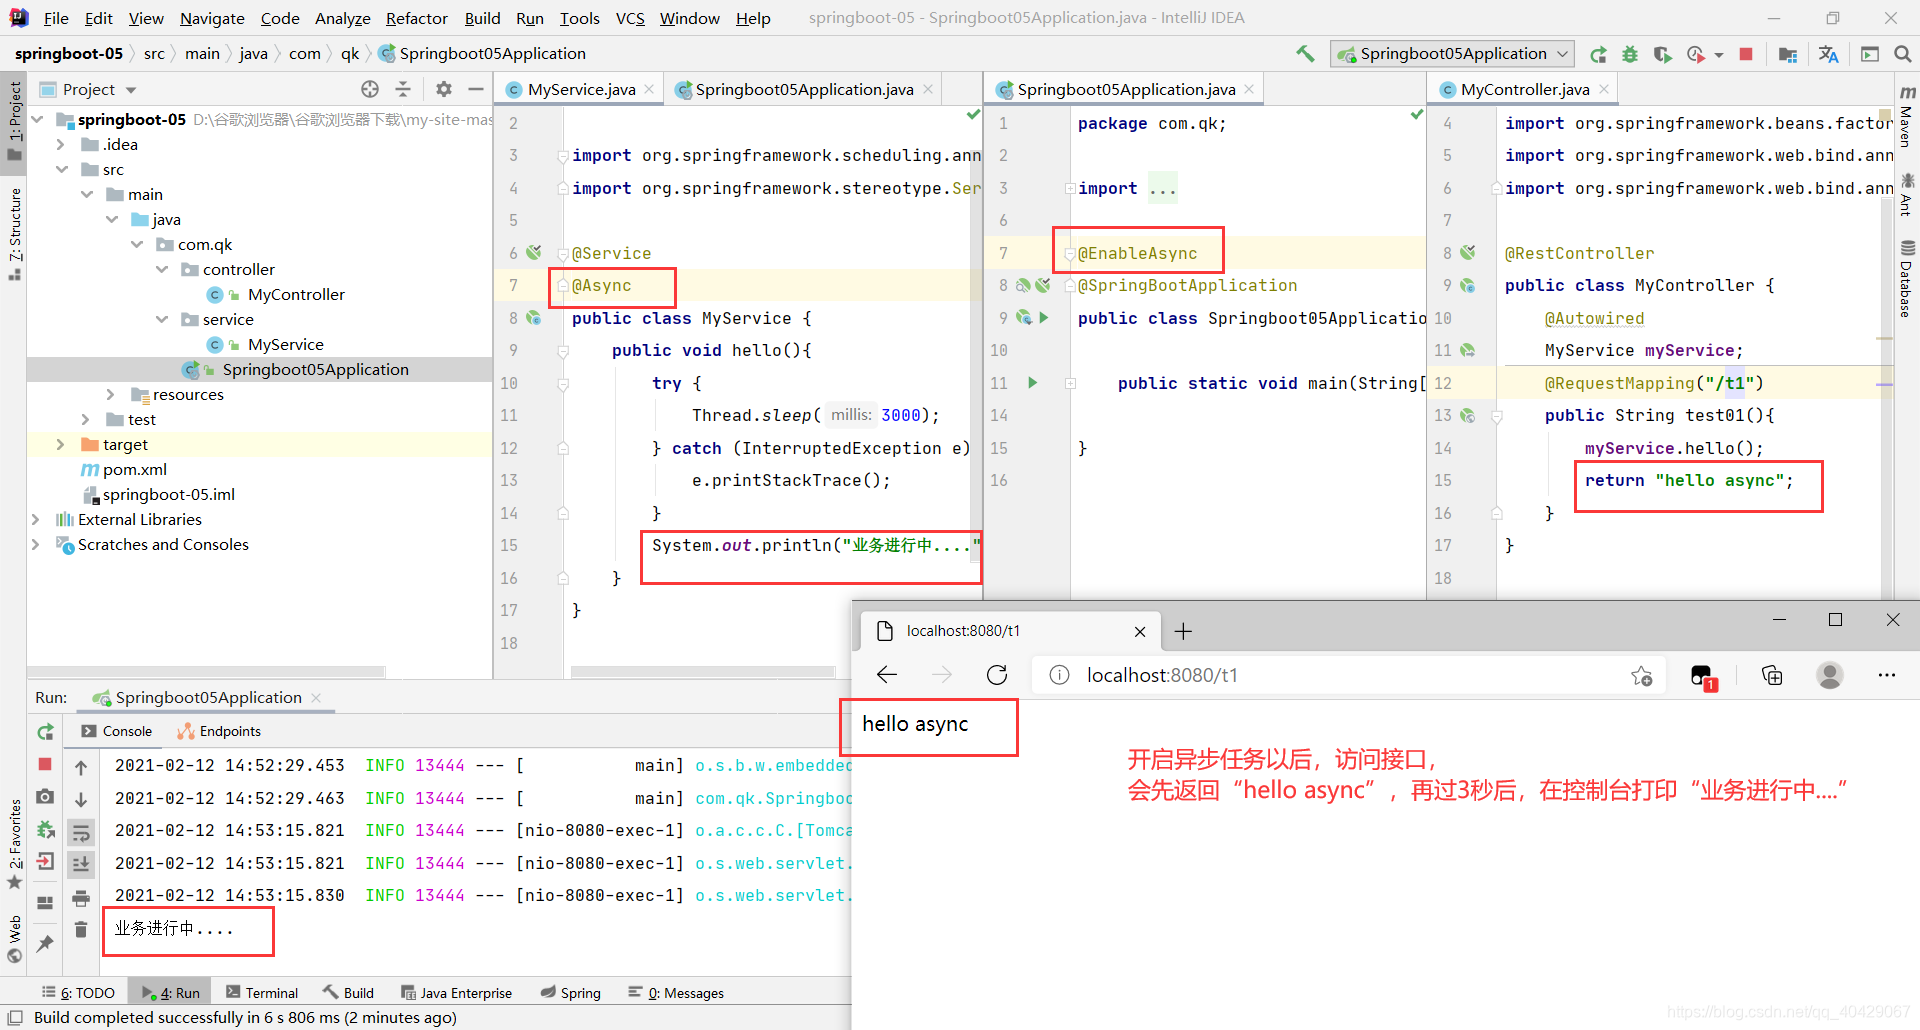The width and height of the screenshot is (1920, 1030).
Task: Toggle soft-wrap in console
Action: click(x=81, y=832)
